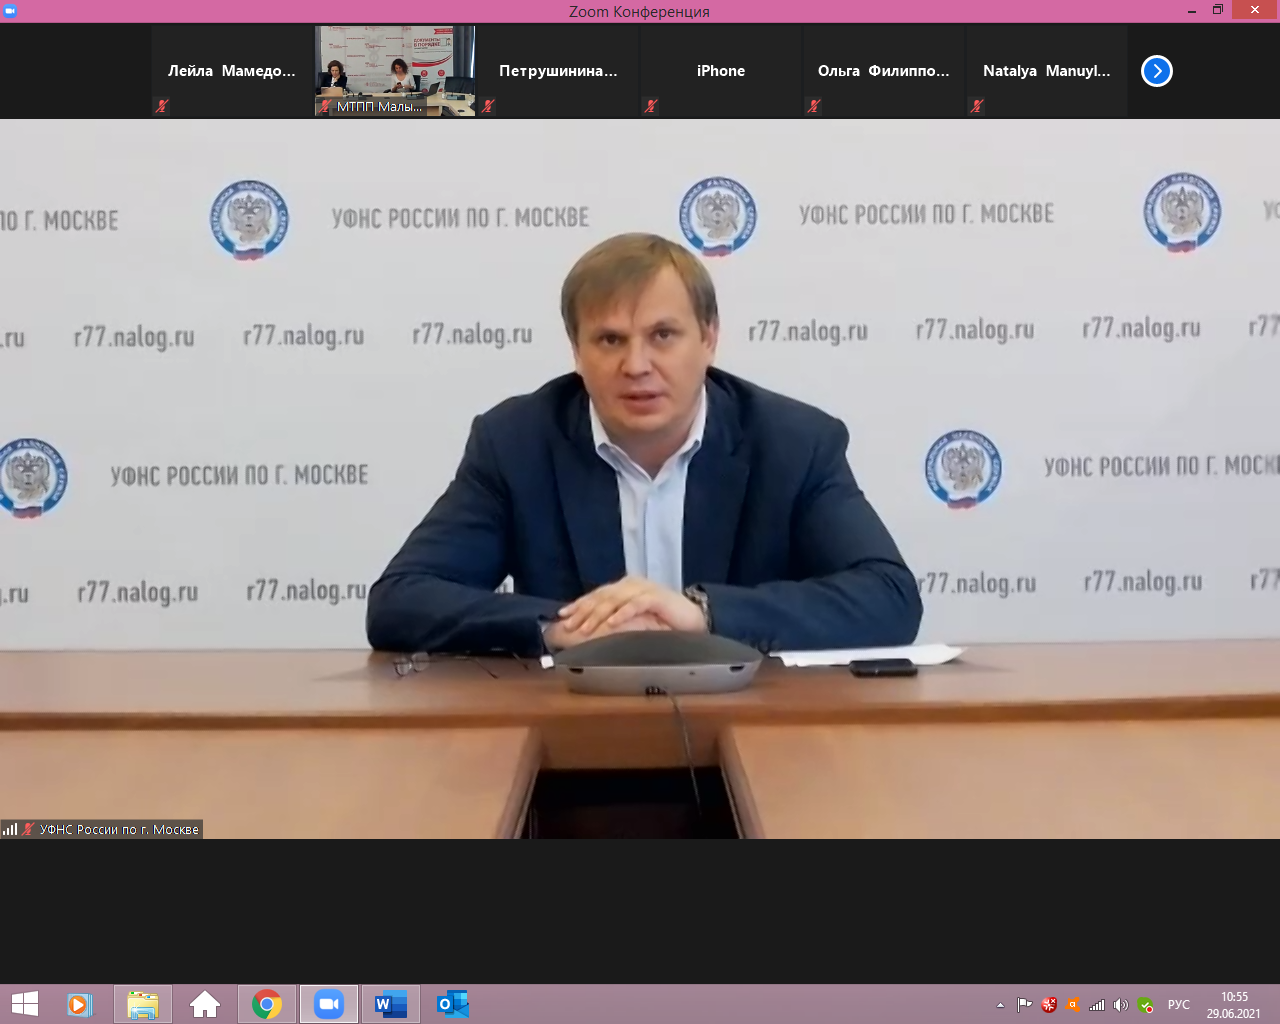
Task: Open Outlook from the taskbar
Action: [x=452, y=1004]
